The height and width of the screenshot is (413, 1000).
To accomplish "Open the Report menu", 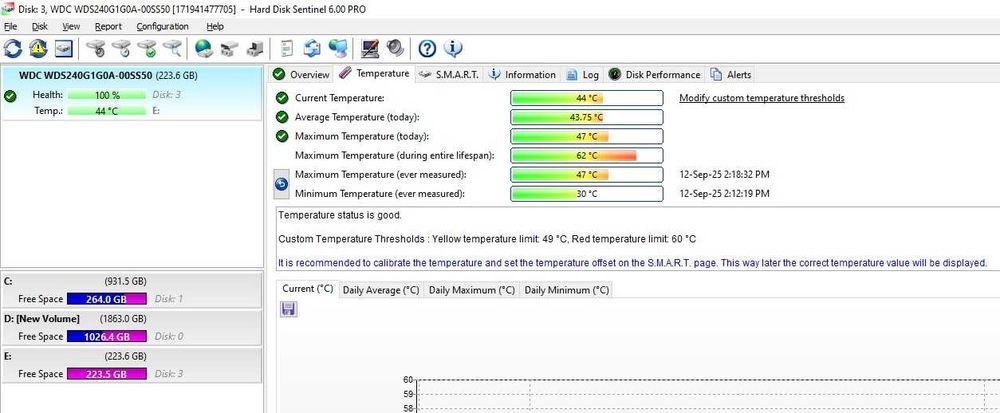I will click(x=108, y=26).
